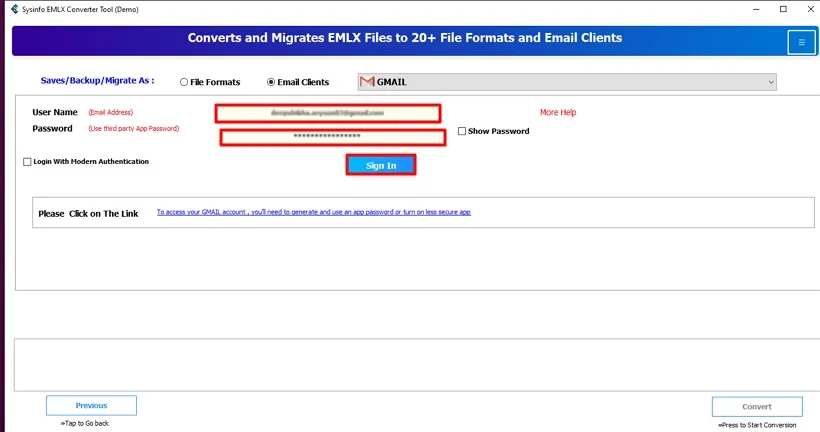This screenshot has height=432, width=820.
Task: Close the EMLX Converter window
Action: [x=810, y=9]
